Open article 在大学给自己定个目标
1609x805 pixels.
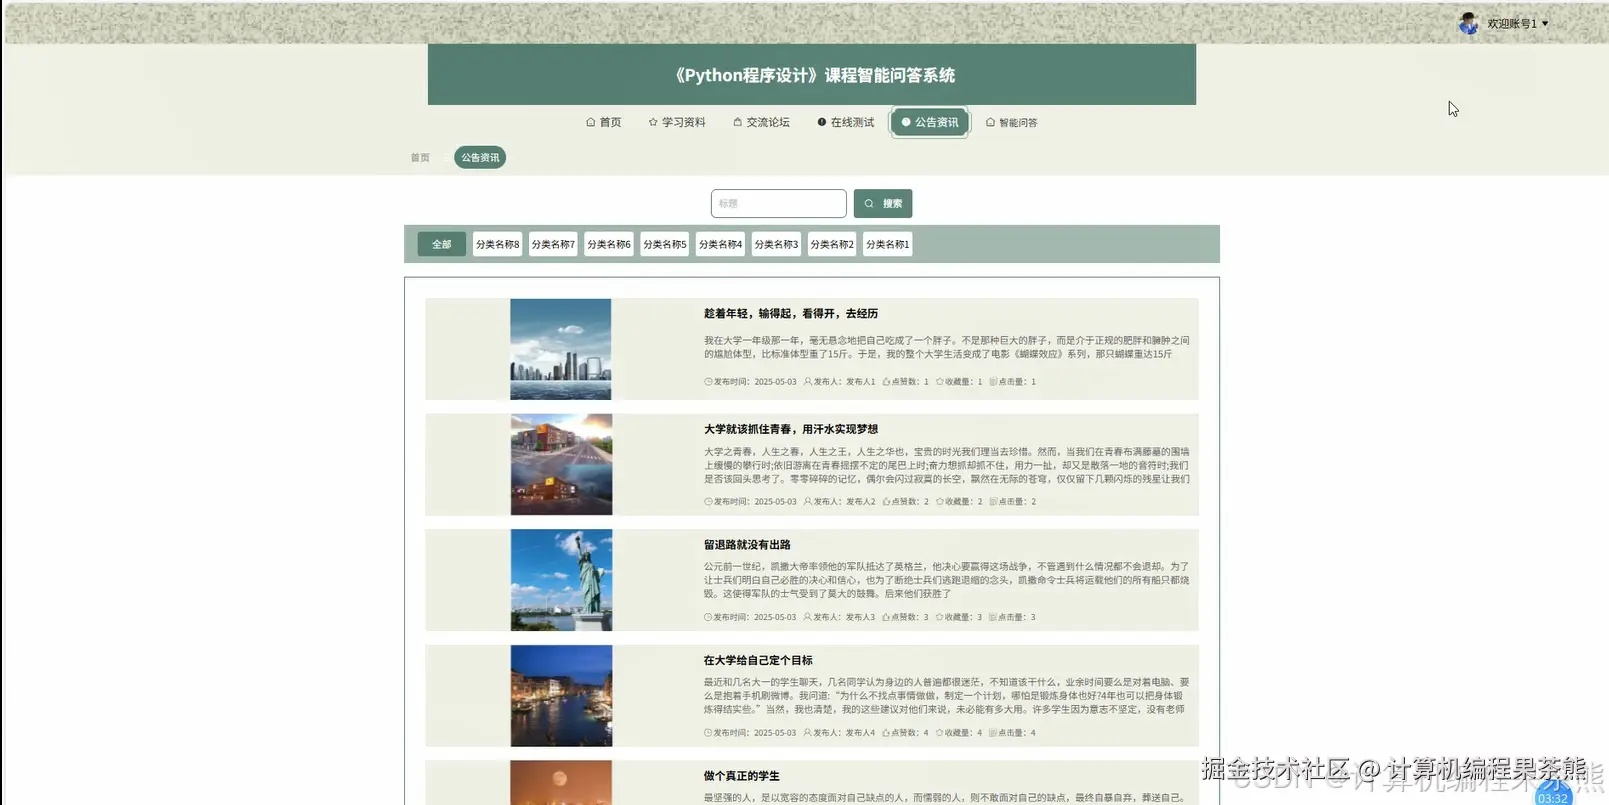[758, 660]
